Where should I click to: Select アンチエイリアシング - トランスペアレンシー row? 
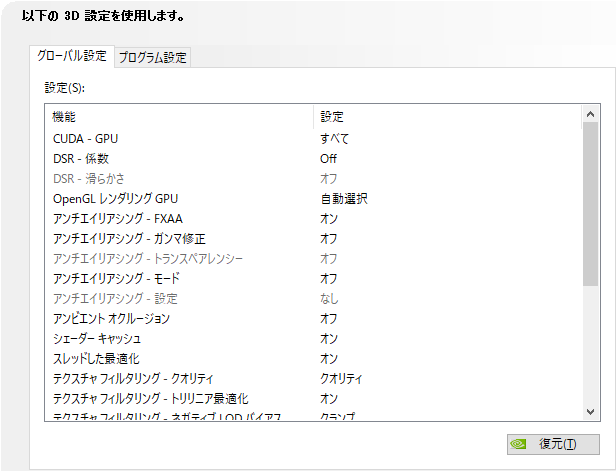pyautogui.click(x=313, y=259)
